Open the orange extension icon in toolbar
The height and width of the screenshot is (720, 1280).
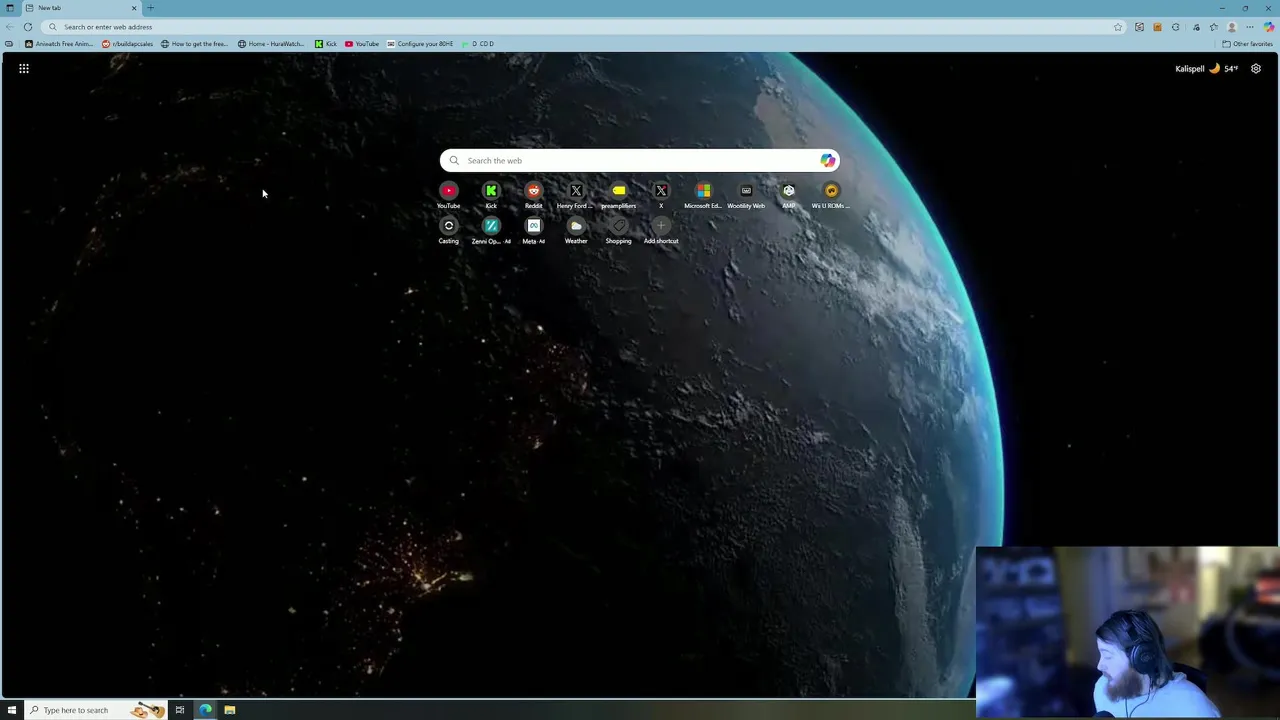click(x=1157, y=27)
